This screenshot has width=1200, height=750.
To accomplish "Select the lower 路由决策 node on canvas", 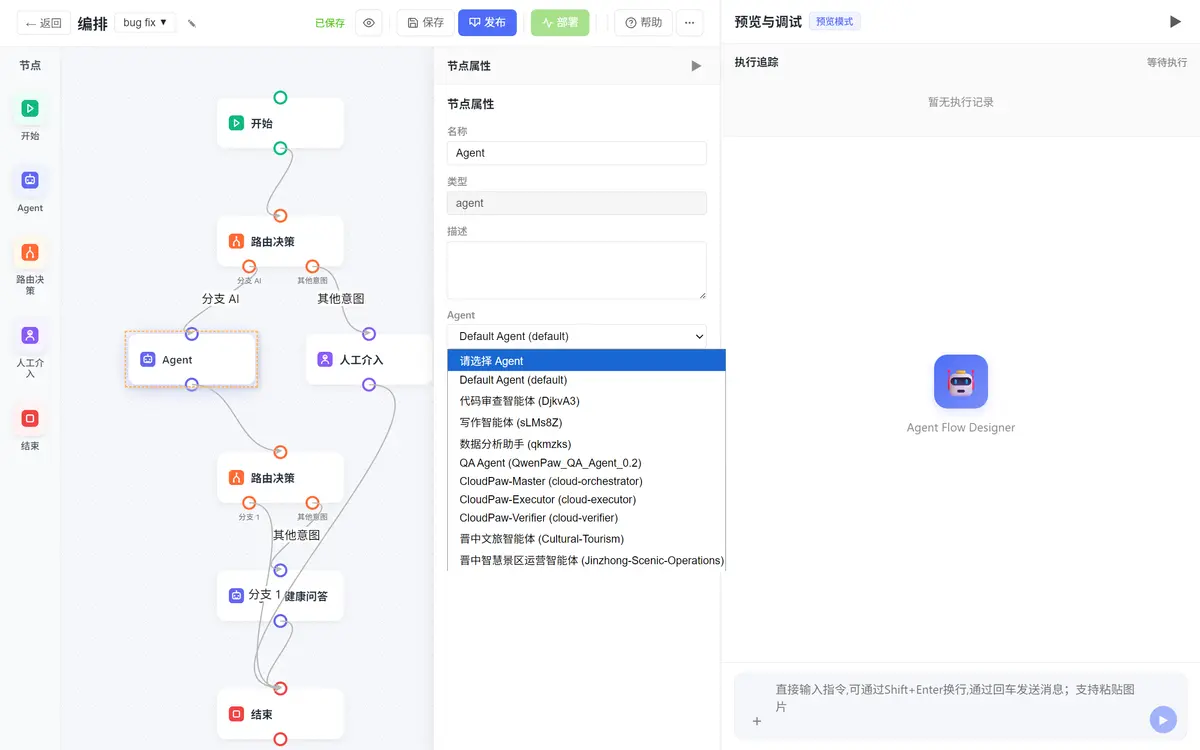I will [x=280, y=478].
